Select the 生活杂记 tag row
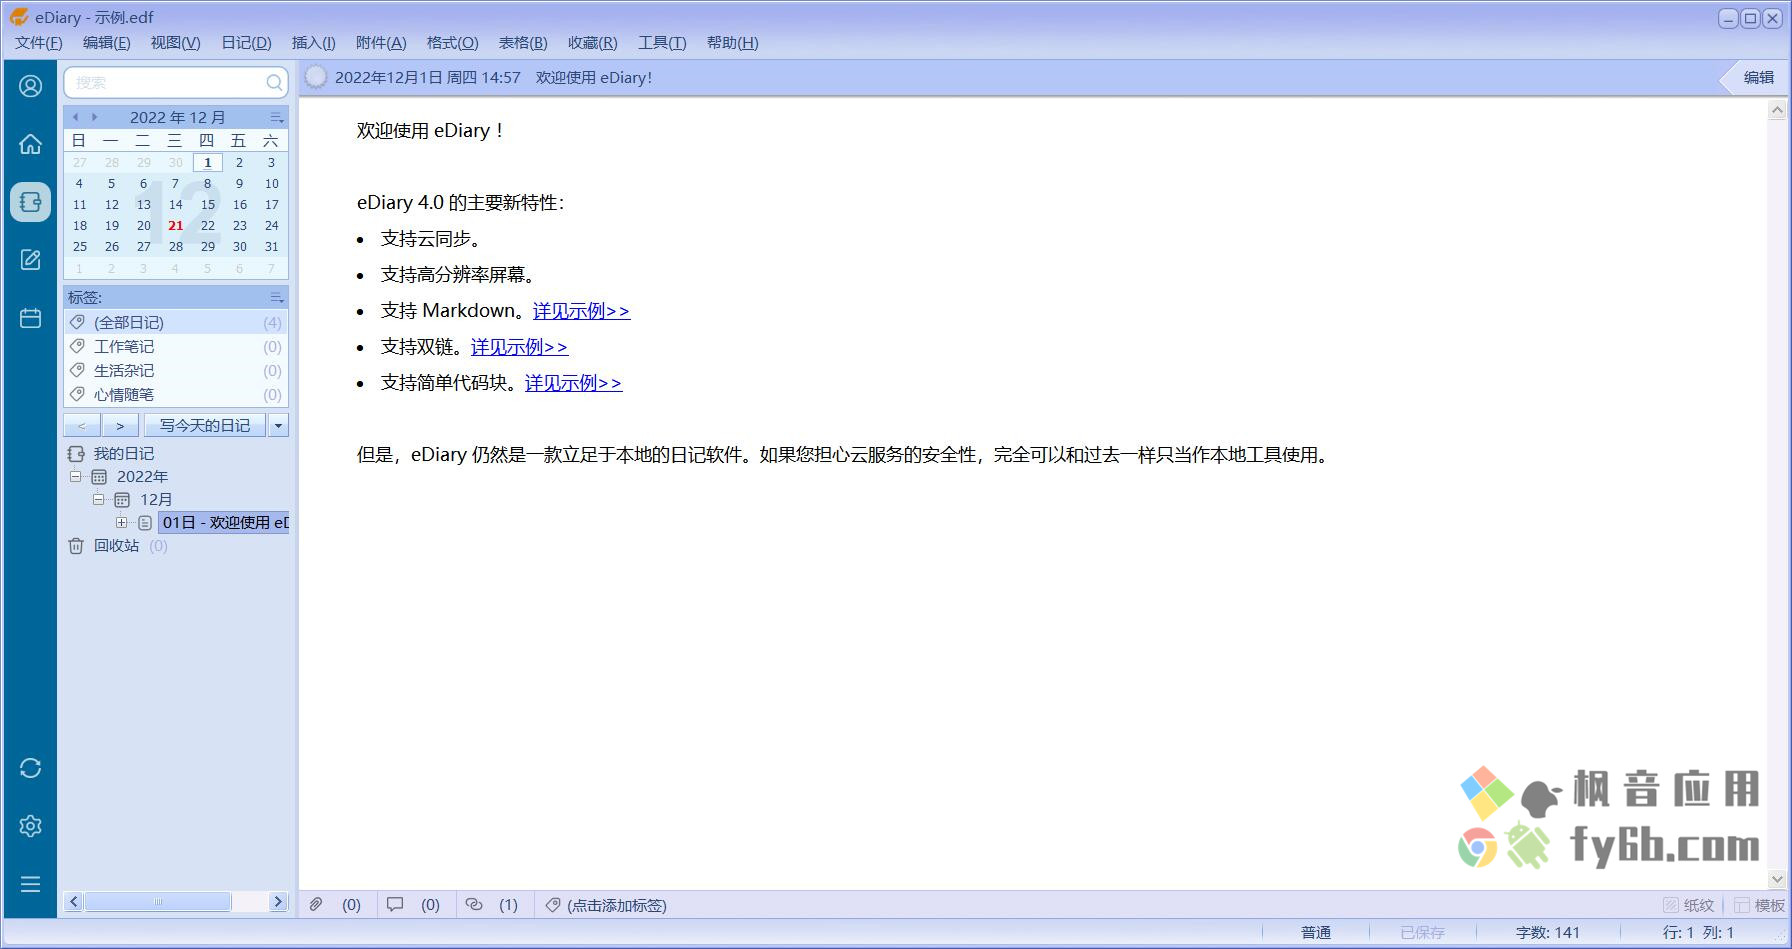Viewport: 1792px width, 949px height. (176, 370)
